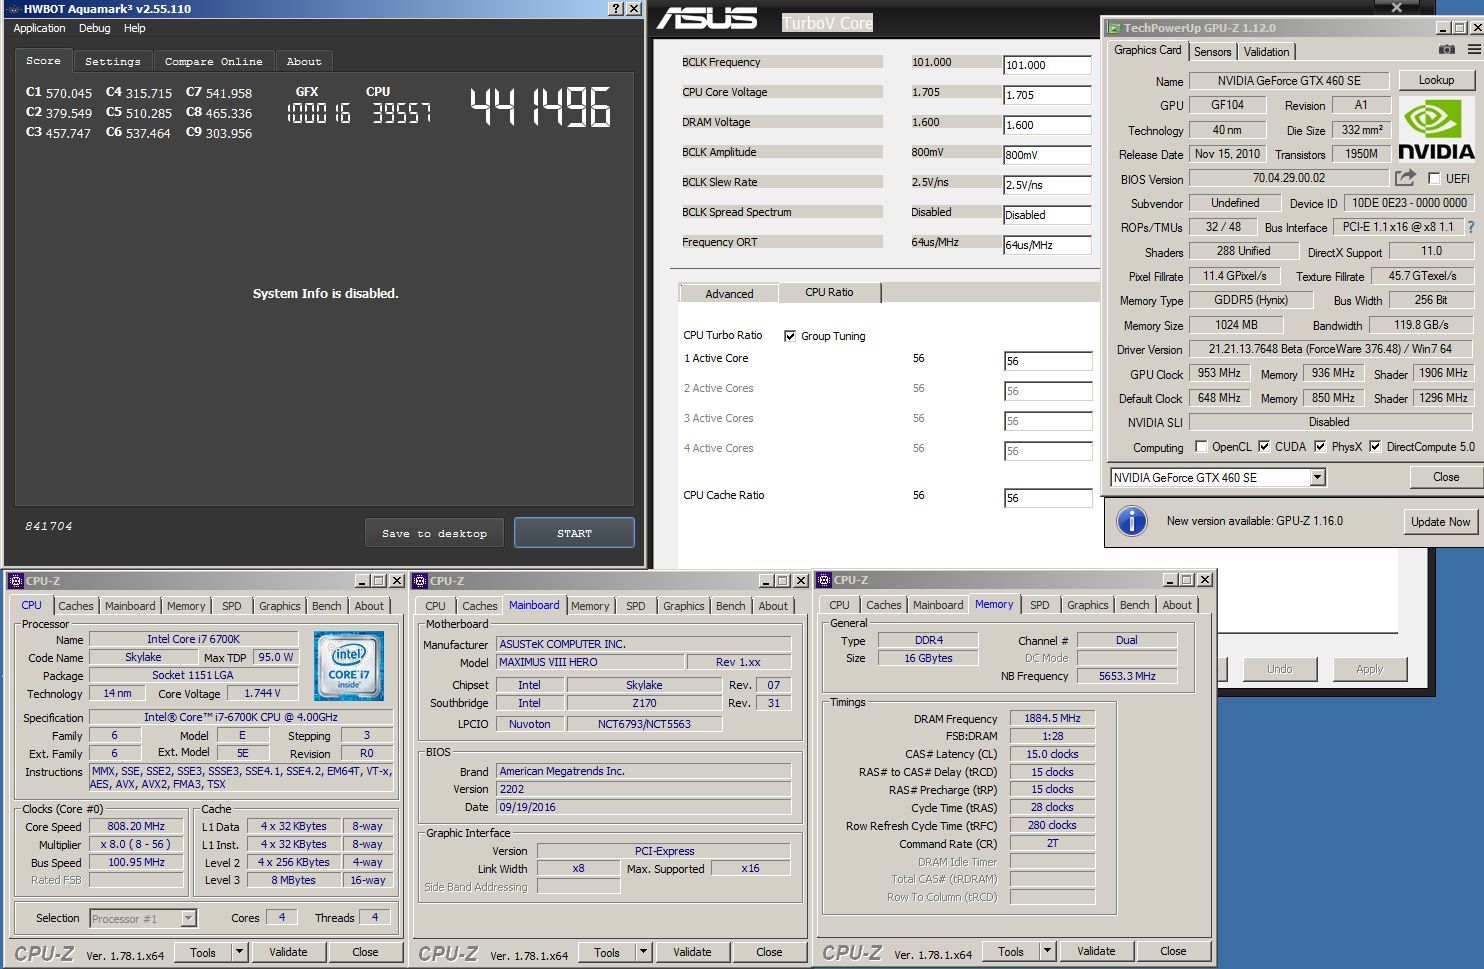Toggle OpenCL checkbox
1484x969 pixels.
coord(1201,447)
